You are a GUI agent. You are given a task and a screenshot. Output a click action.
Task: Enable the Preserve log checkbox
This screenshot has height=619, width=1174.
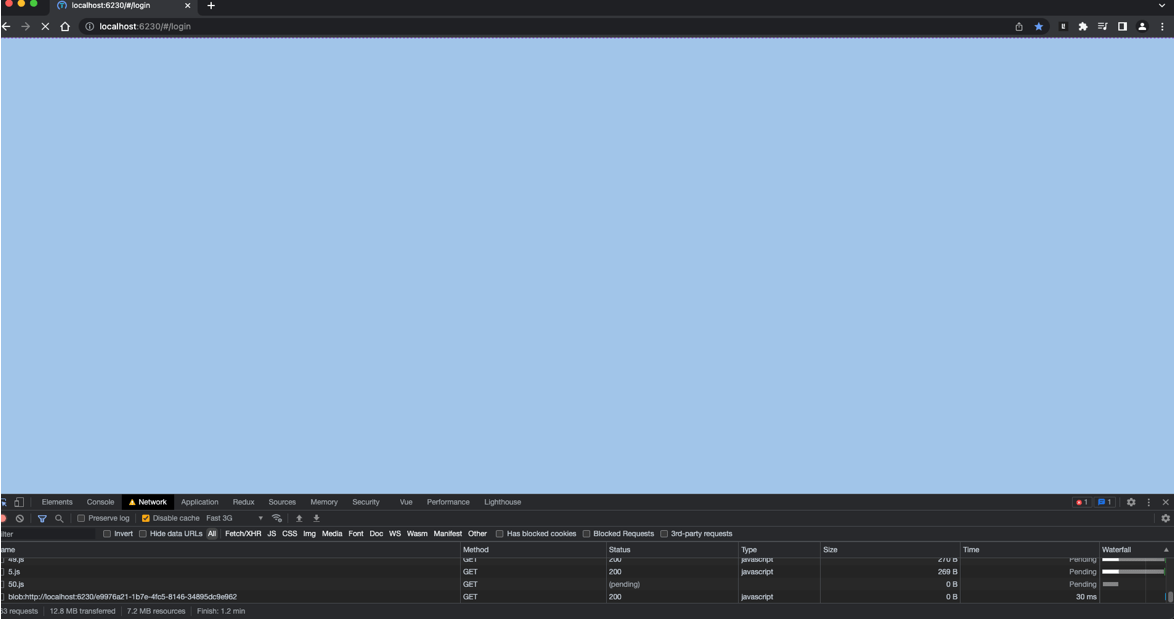pos(81,518)
